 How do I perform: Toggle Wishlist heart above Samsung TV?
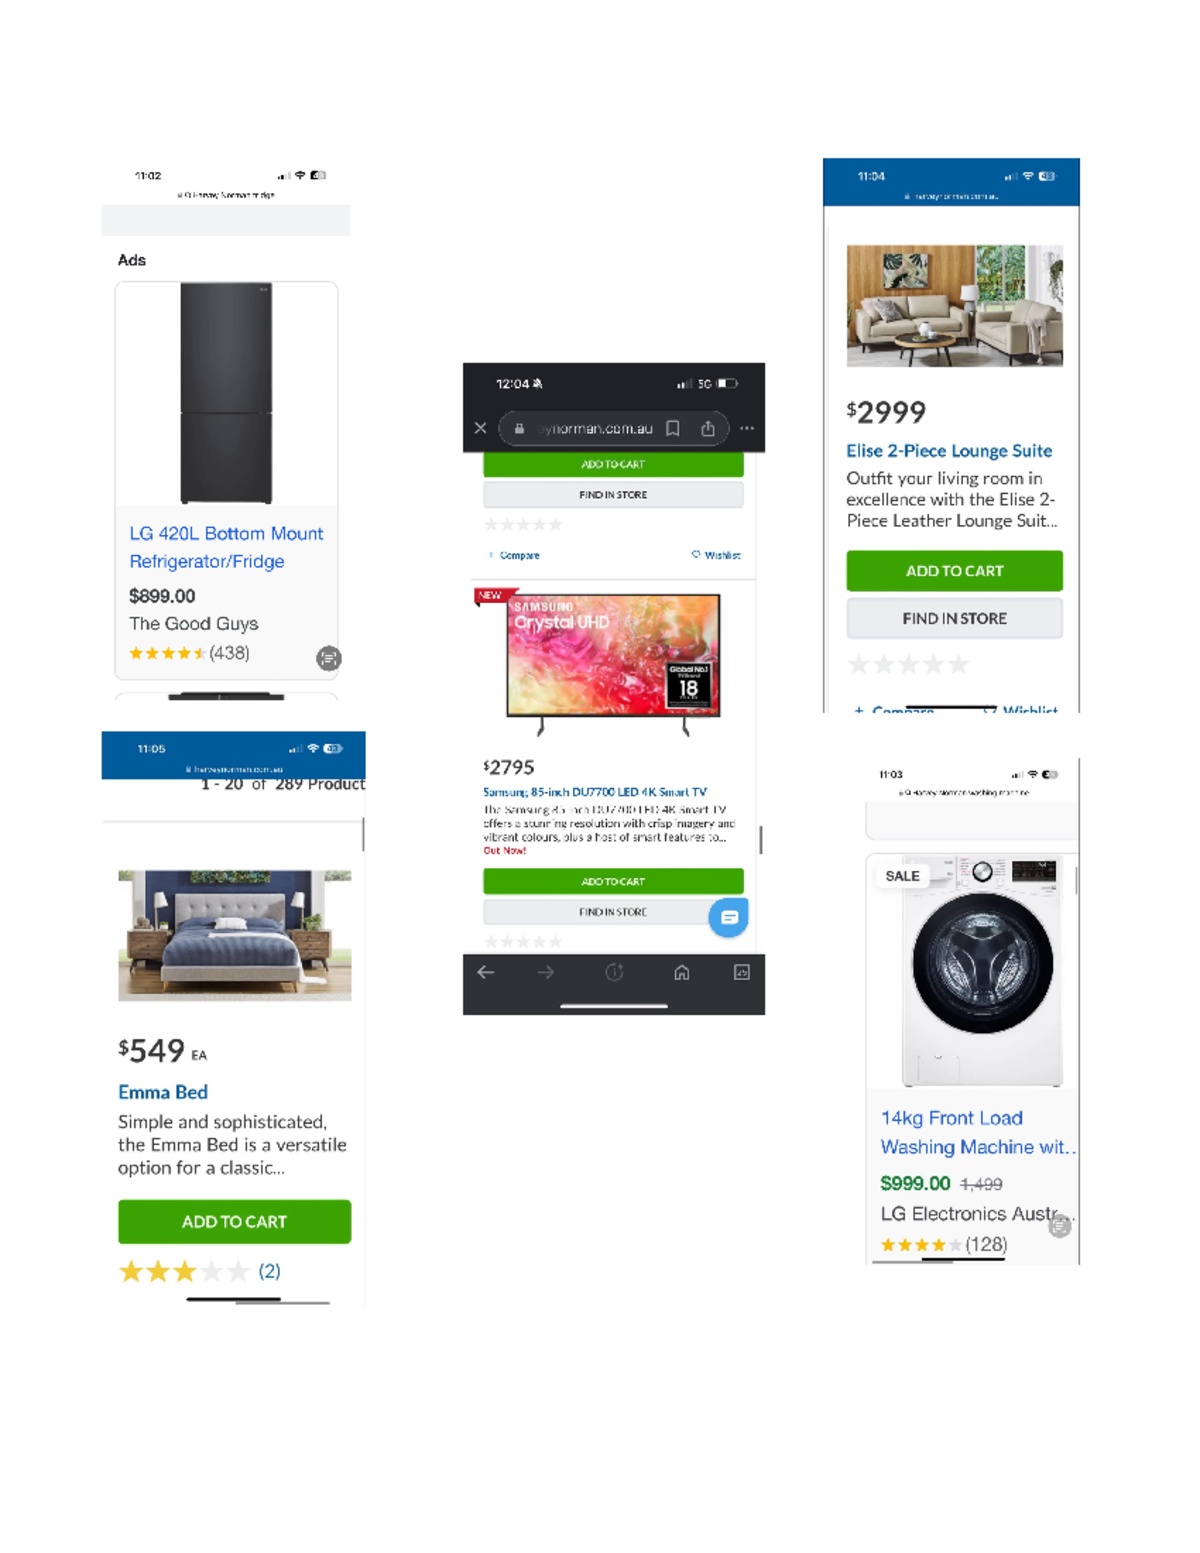coord(716,555)
